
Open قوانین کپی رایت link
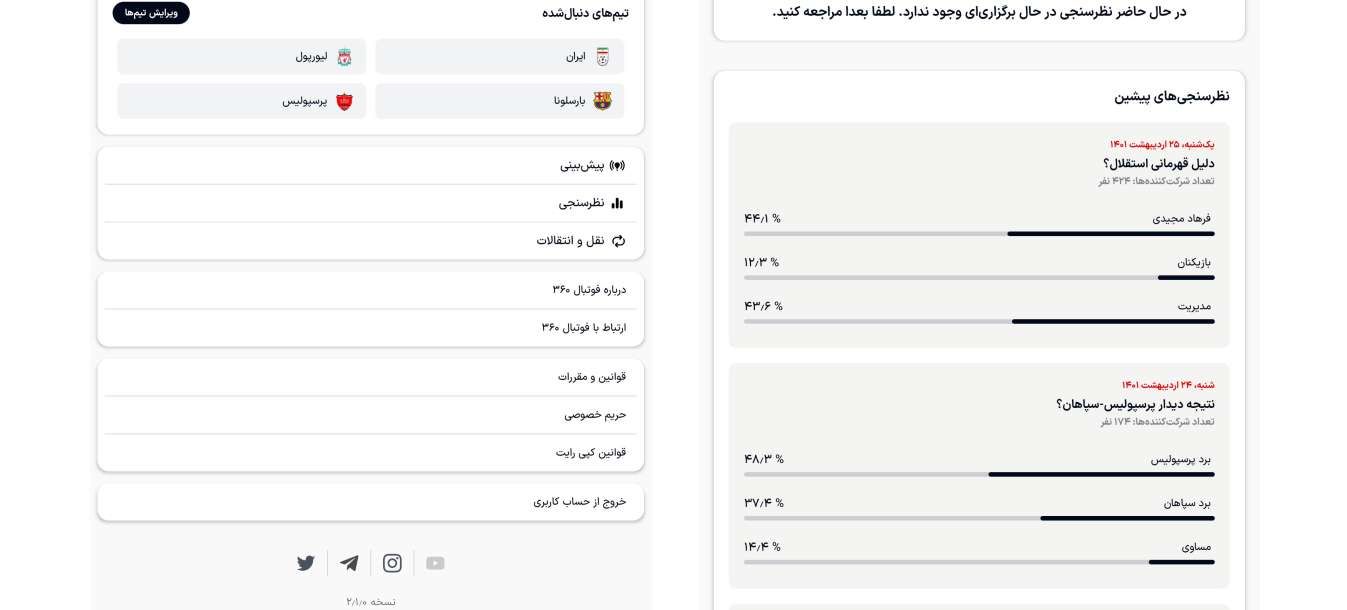591,453
